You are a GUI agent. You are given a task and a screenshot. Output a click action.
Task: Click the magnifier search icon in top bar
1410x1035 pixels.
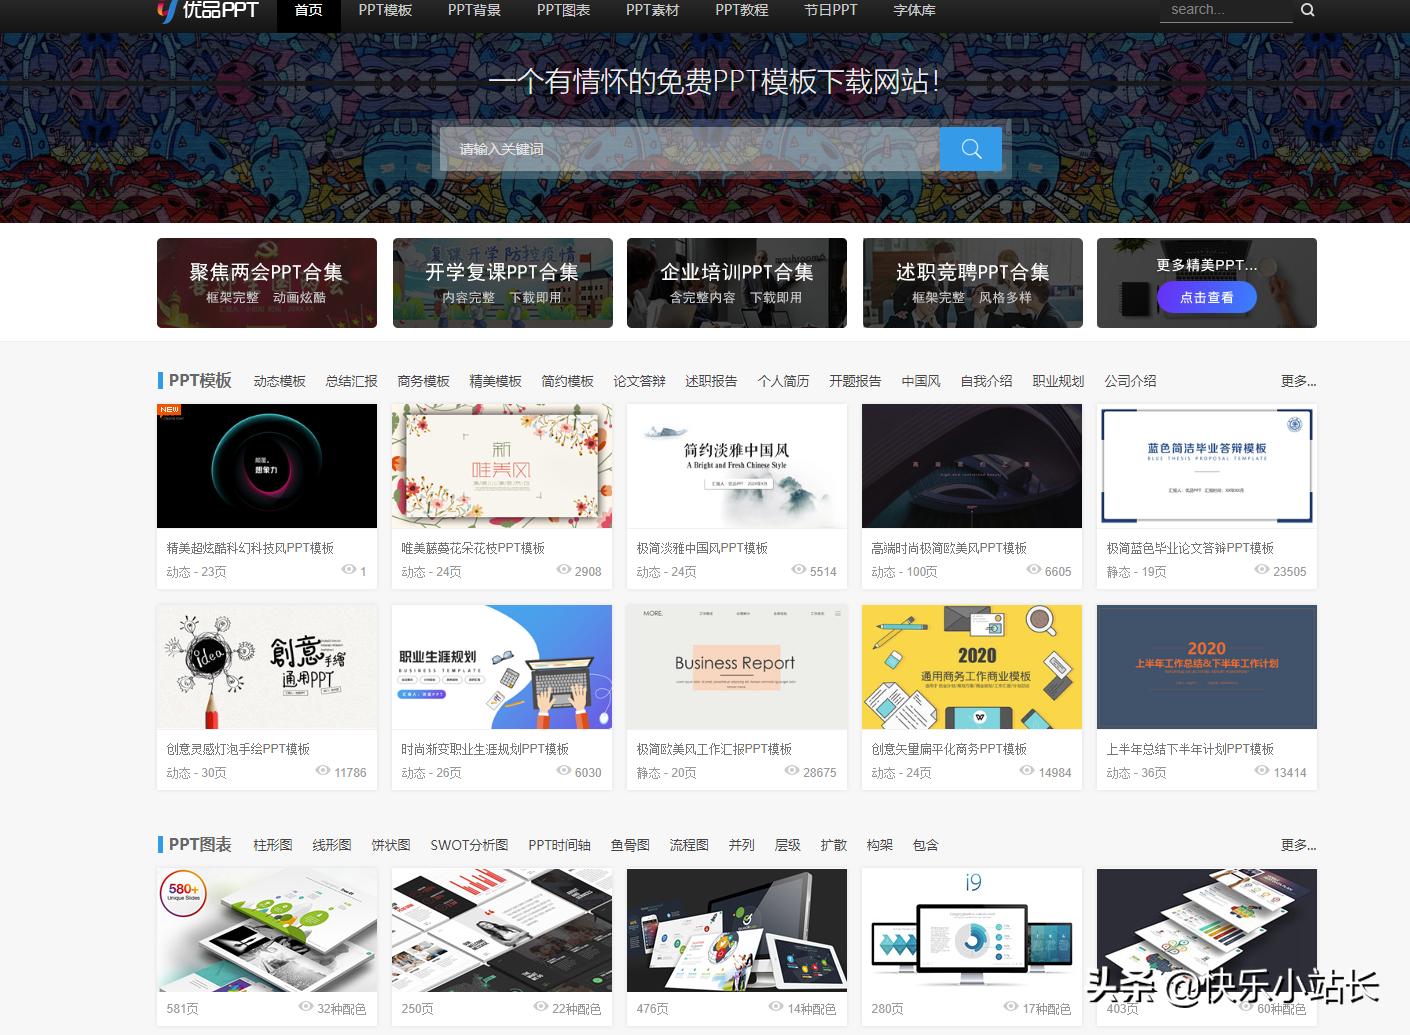1307,9
